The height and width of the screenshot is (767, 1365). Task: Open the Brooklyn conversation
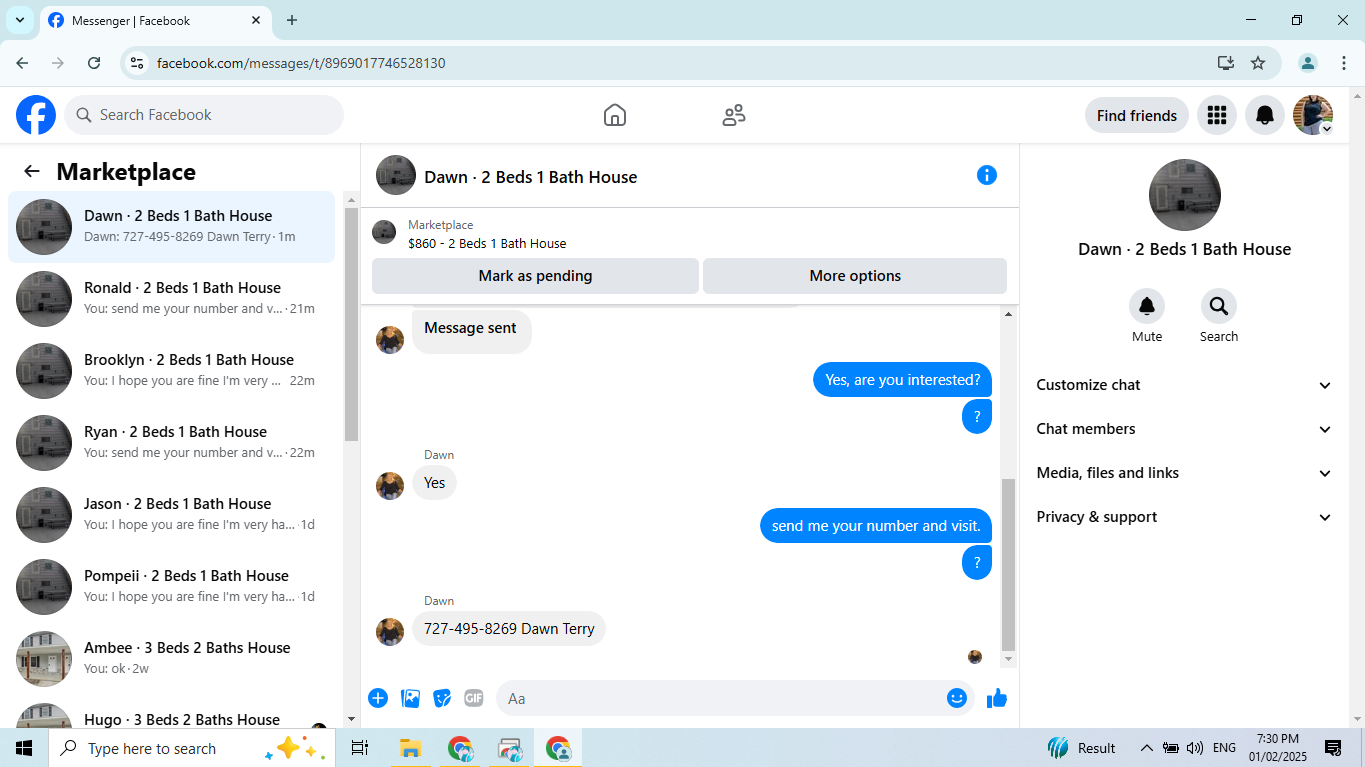[171, 371]
